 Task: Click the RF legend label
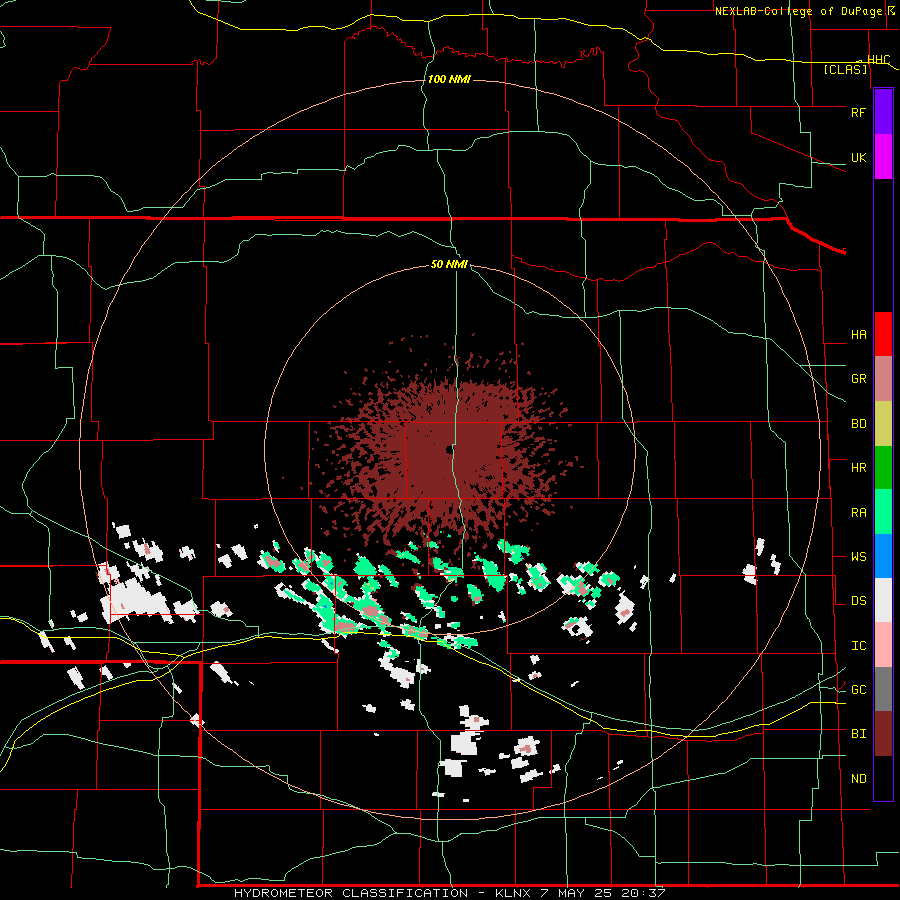click(x=858, y=112)
